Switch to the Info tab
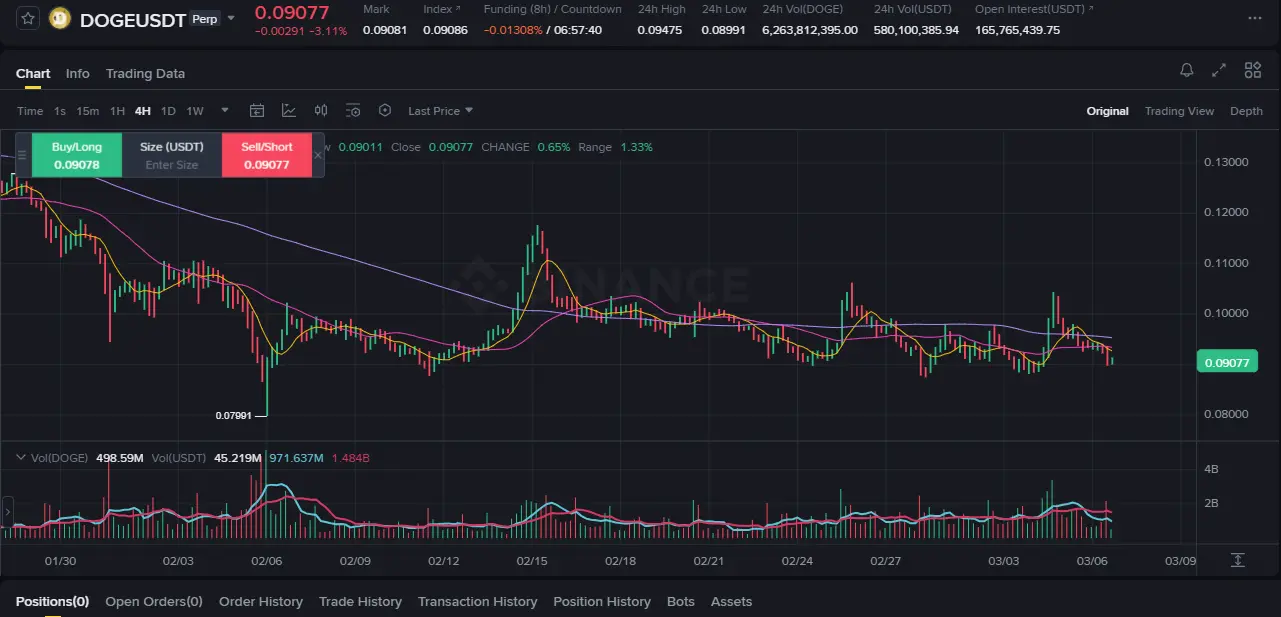1281x617 pixels. 78,73
